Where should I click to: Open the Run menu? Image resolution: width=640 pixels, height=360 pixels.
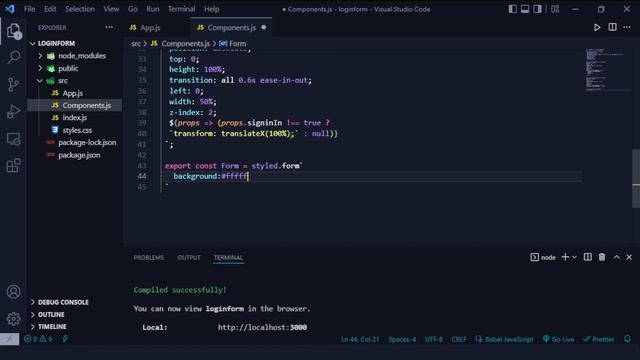coord(153,9)
